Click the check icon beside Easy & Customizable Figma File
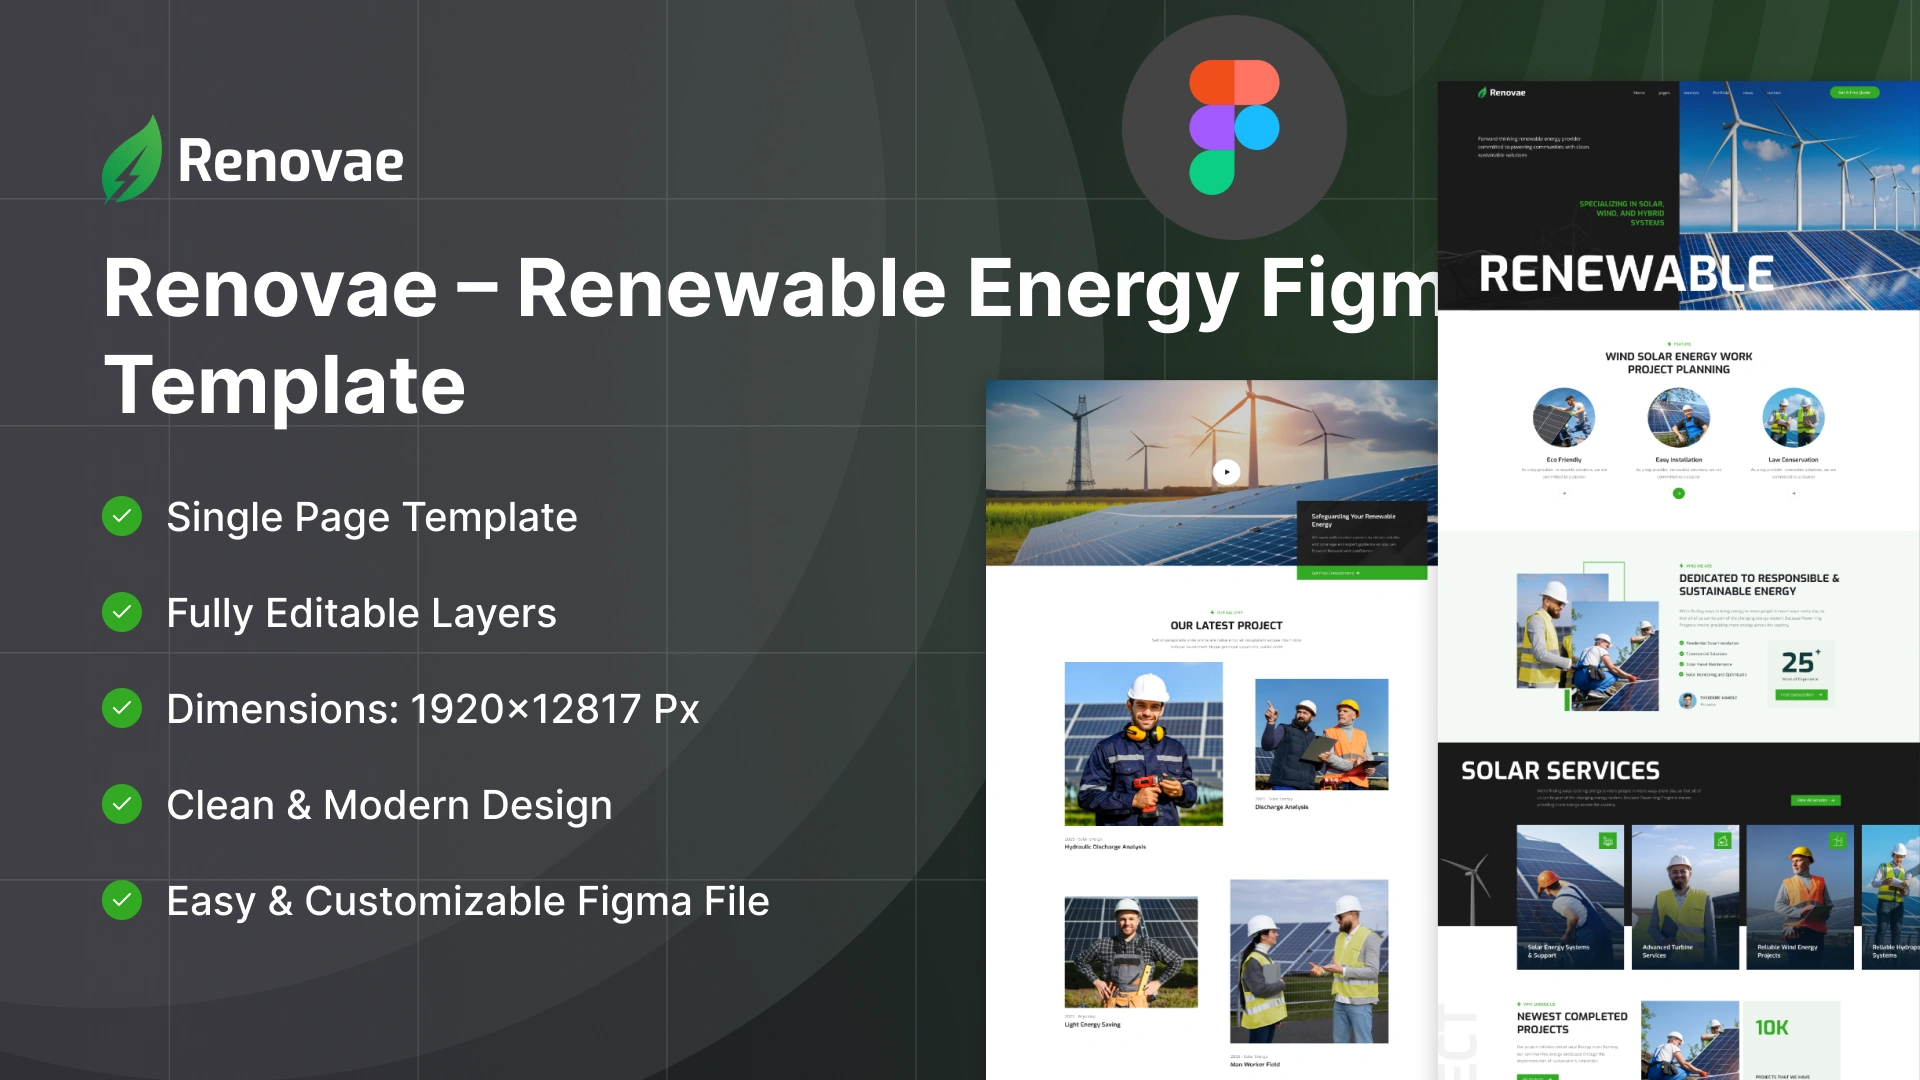This screenshot has width=1920, height=1080. [122, 901]
